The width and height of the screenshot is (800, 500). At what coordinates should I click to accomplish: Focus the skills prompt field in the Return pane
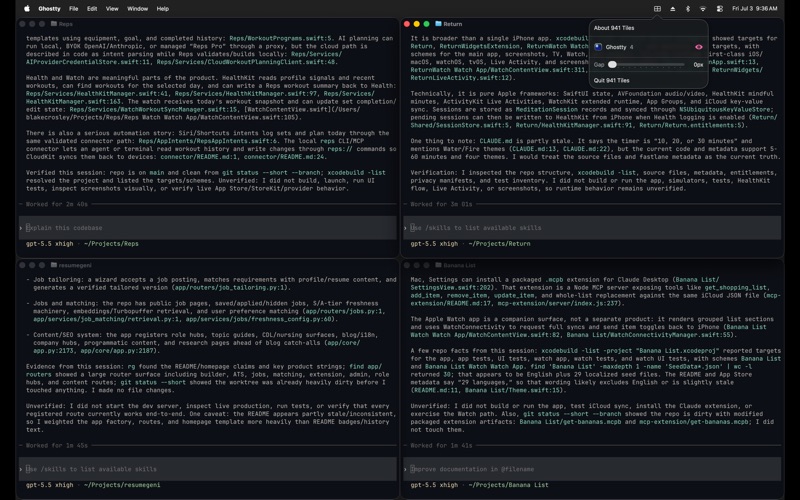592,228
